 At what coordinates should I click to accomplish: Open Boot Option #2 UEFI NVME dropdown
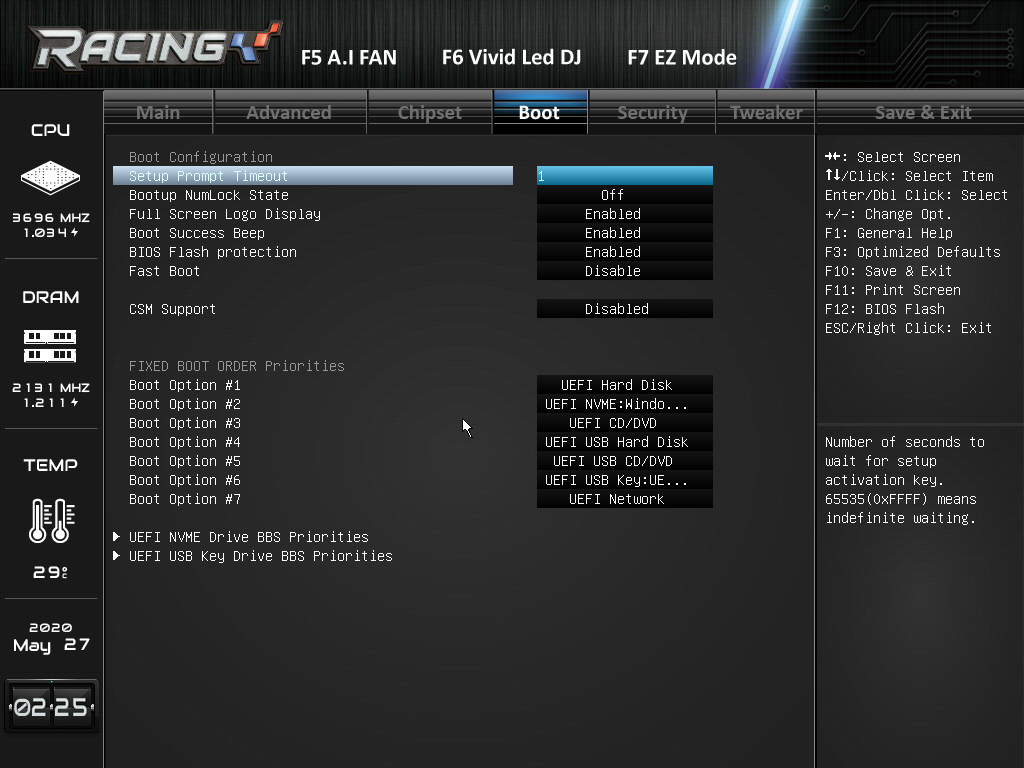click(x=625, y=404)
